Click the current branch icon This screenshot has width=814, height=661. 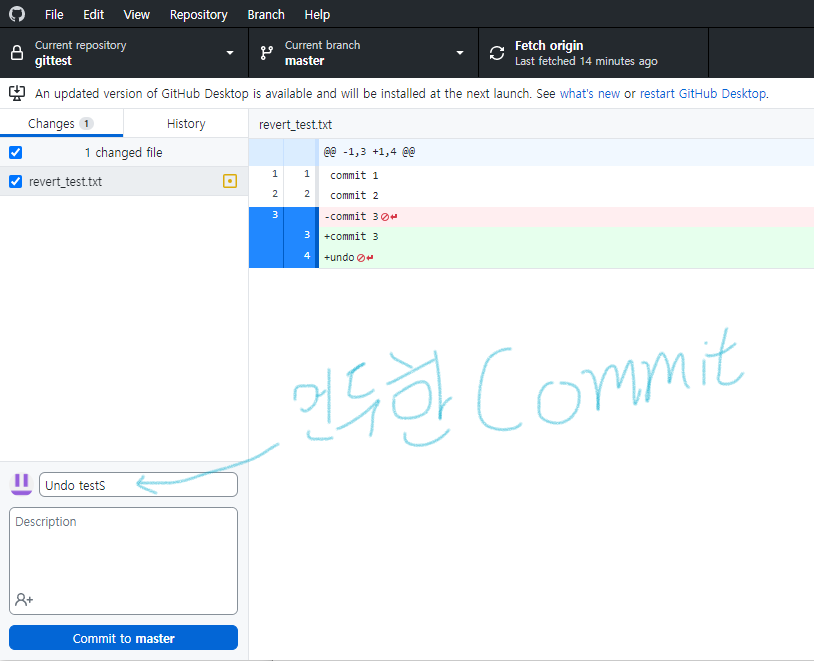pyautogui.click(x=266, y=52)
